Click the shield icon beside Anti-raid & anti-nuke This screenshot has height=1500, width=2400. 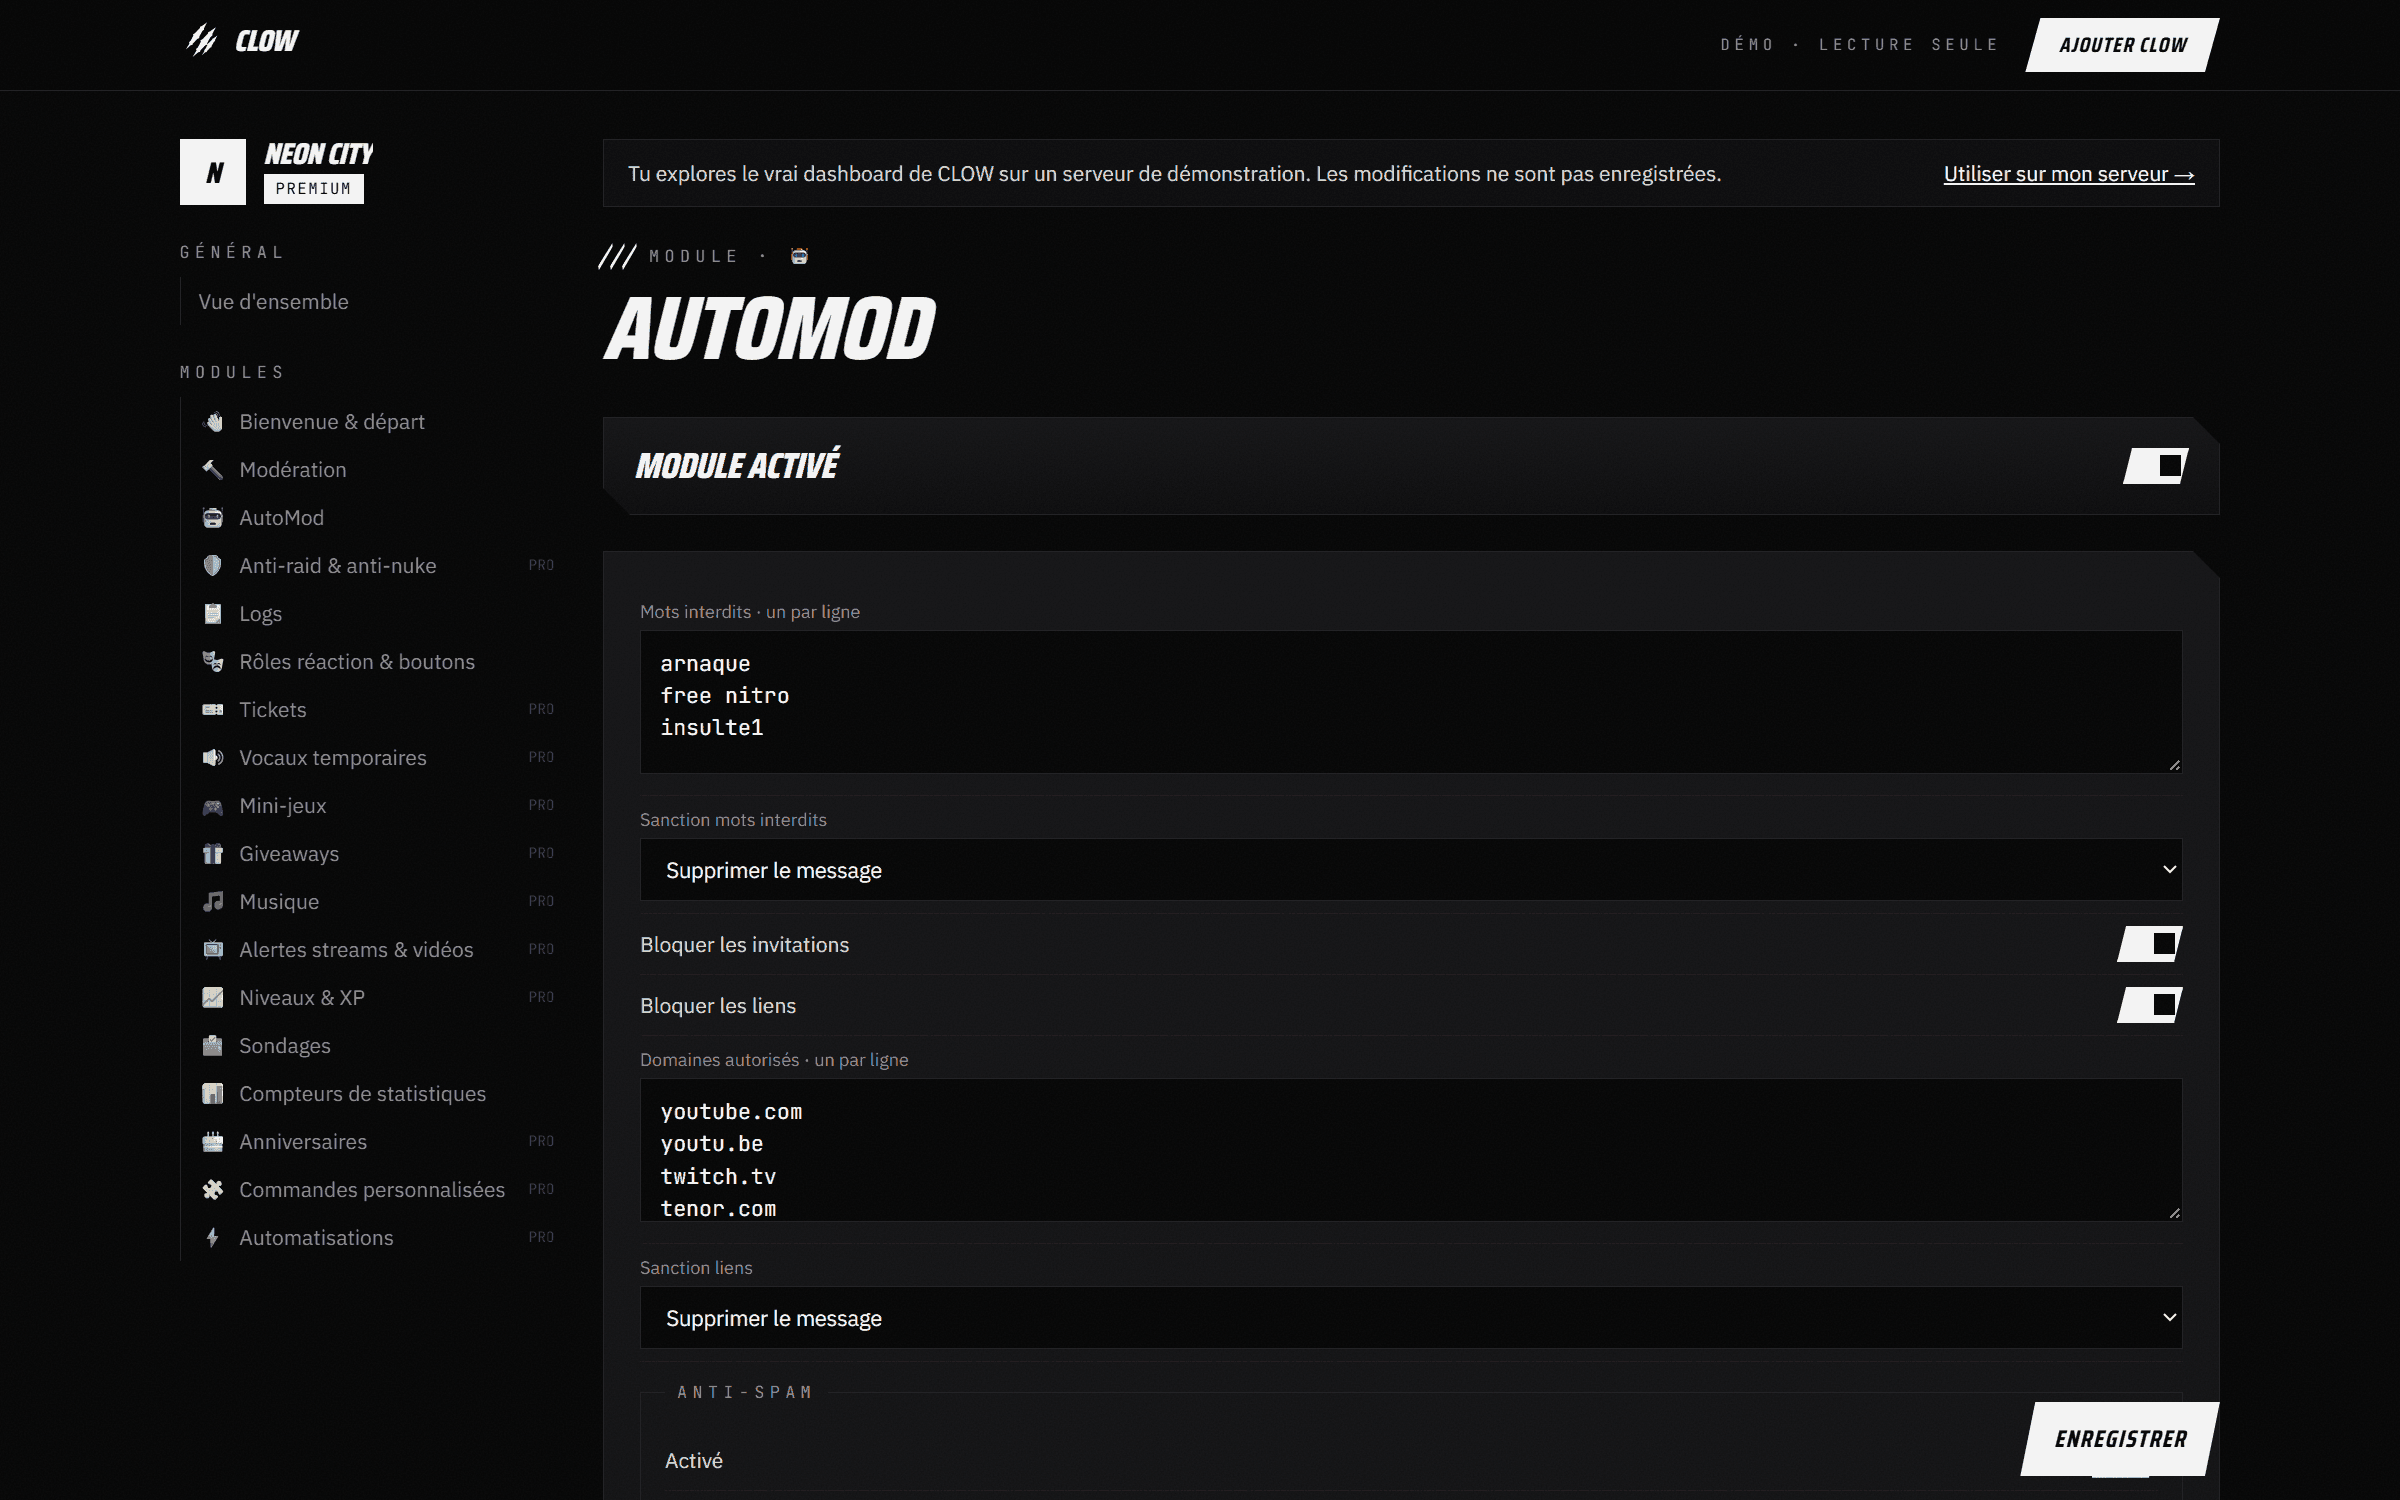[x=213, y=566]
